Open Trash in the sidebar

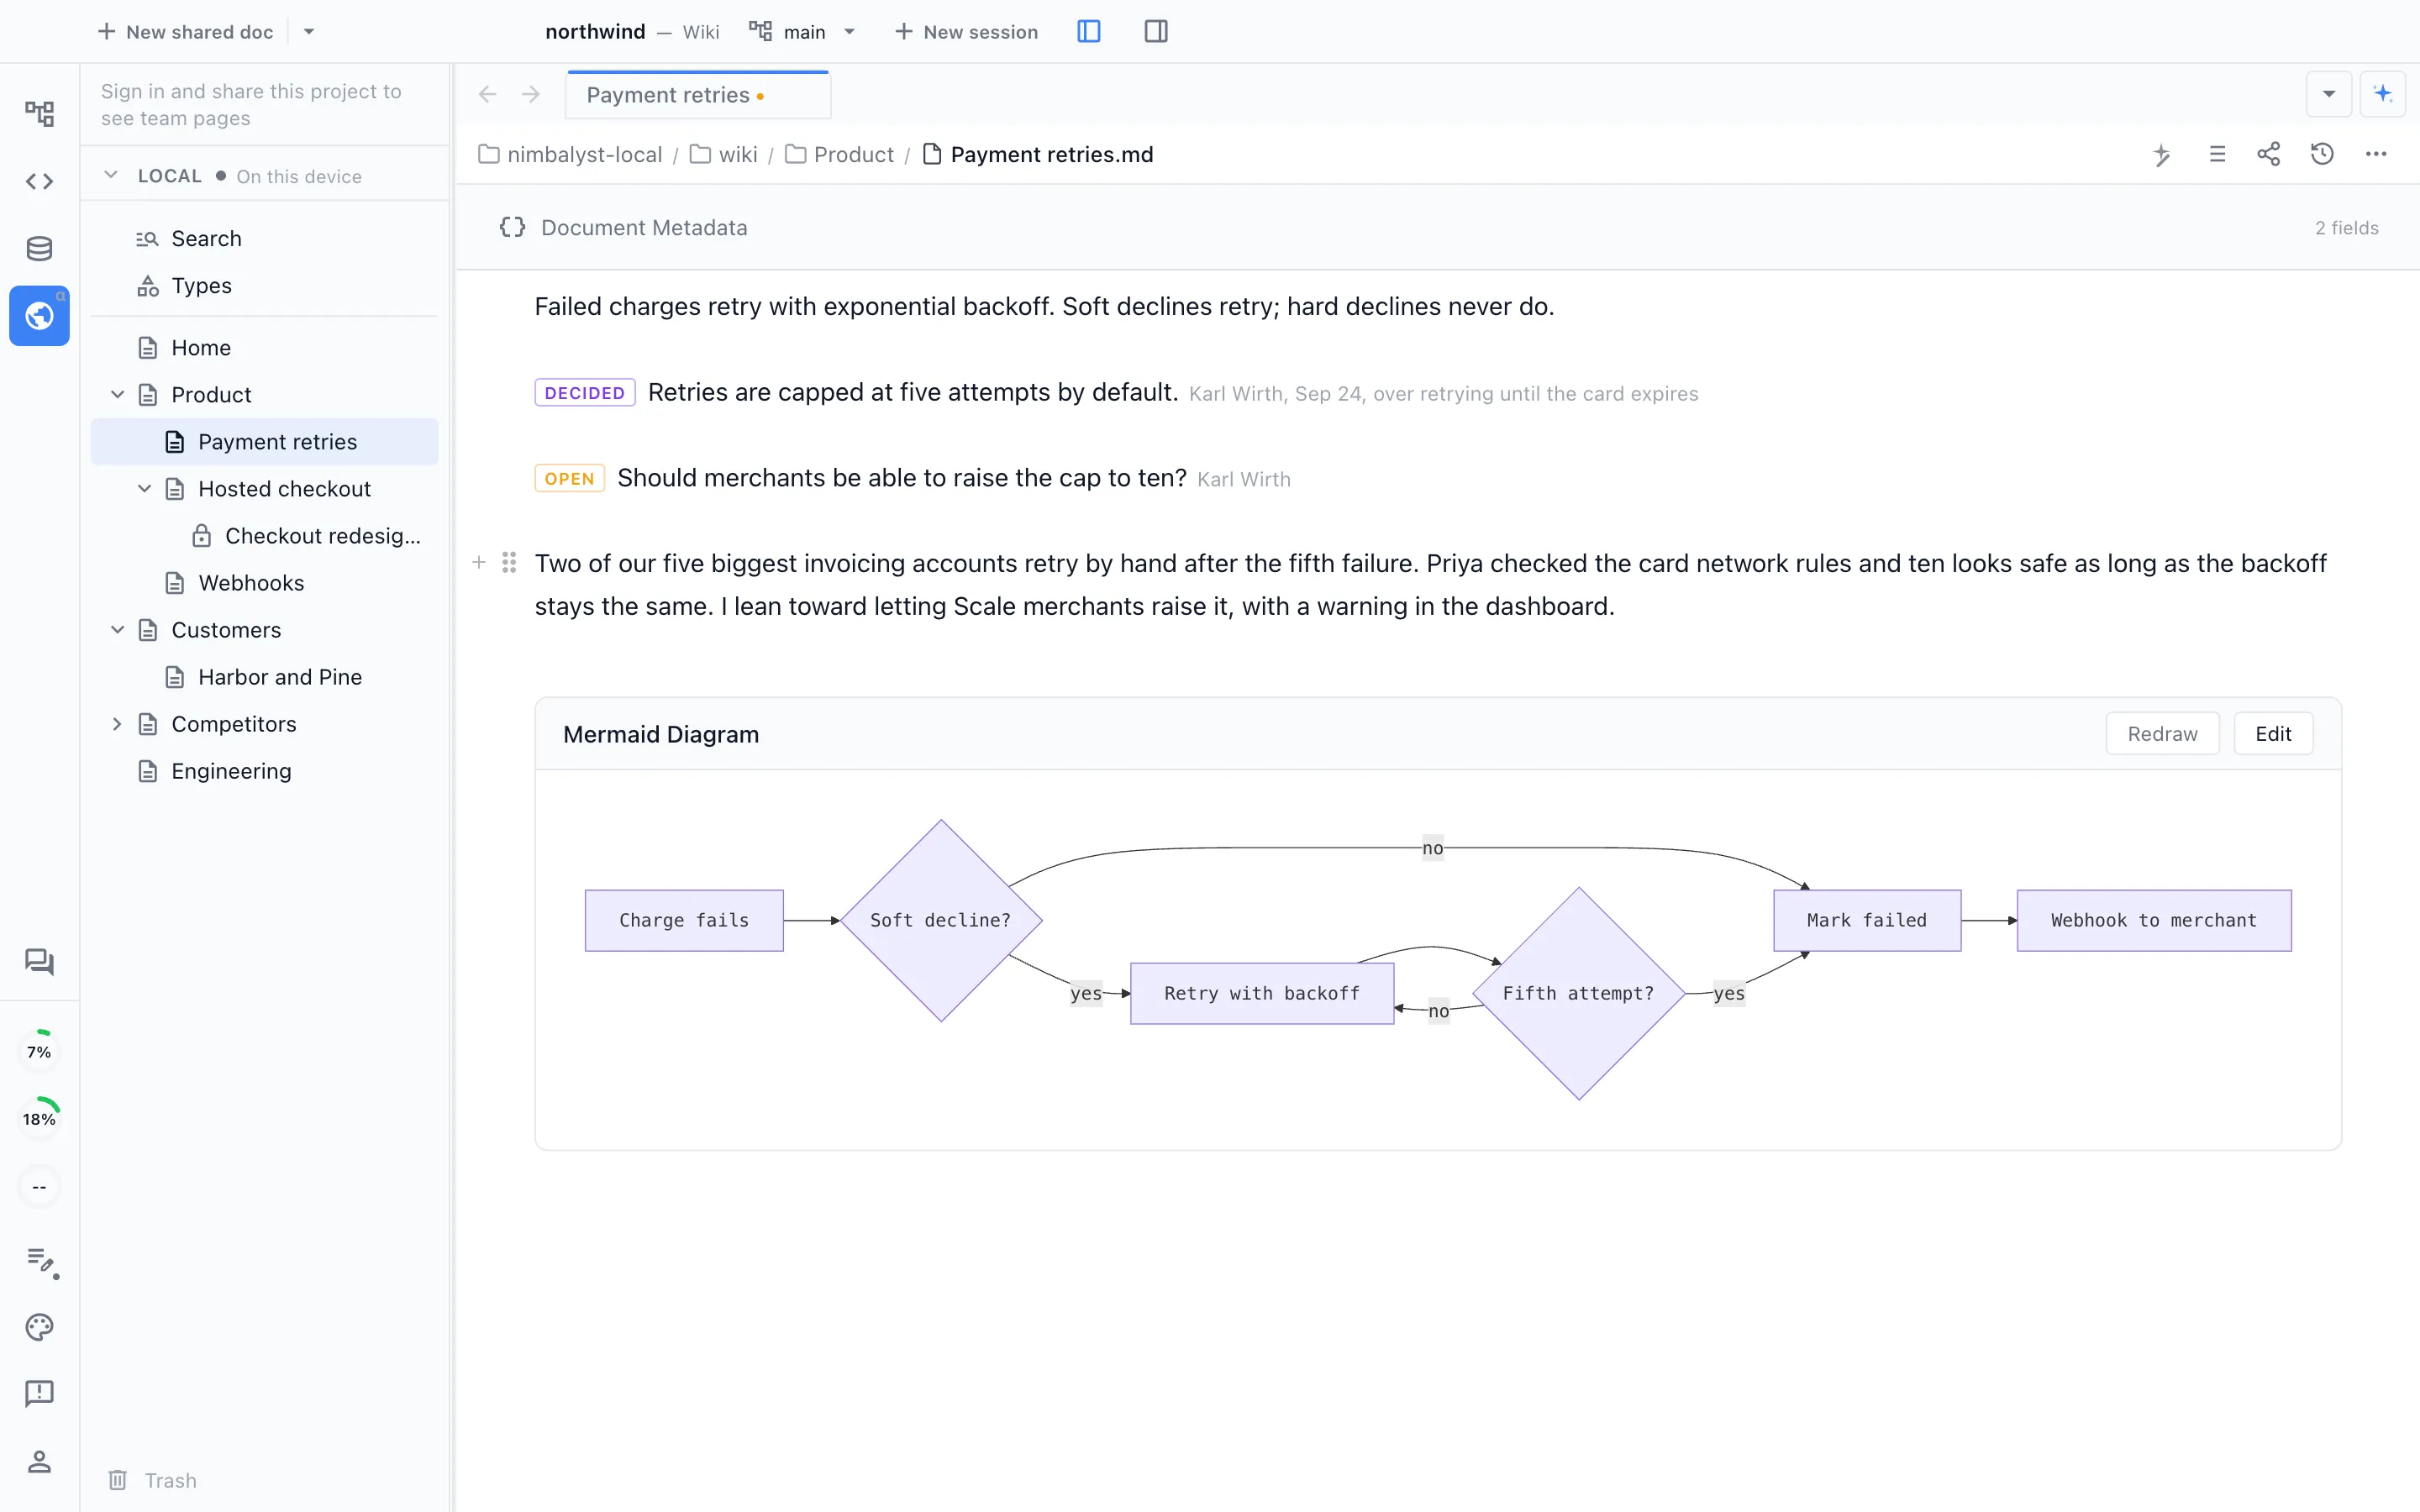(152, 1480)
